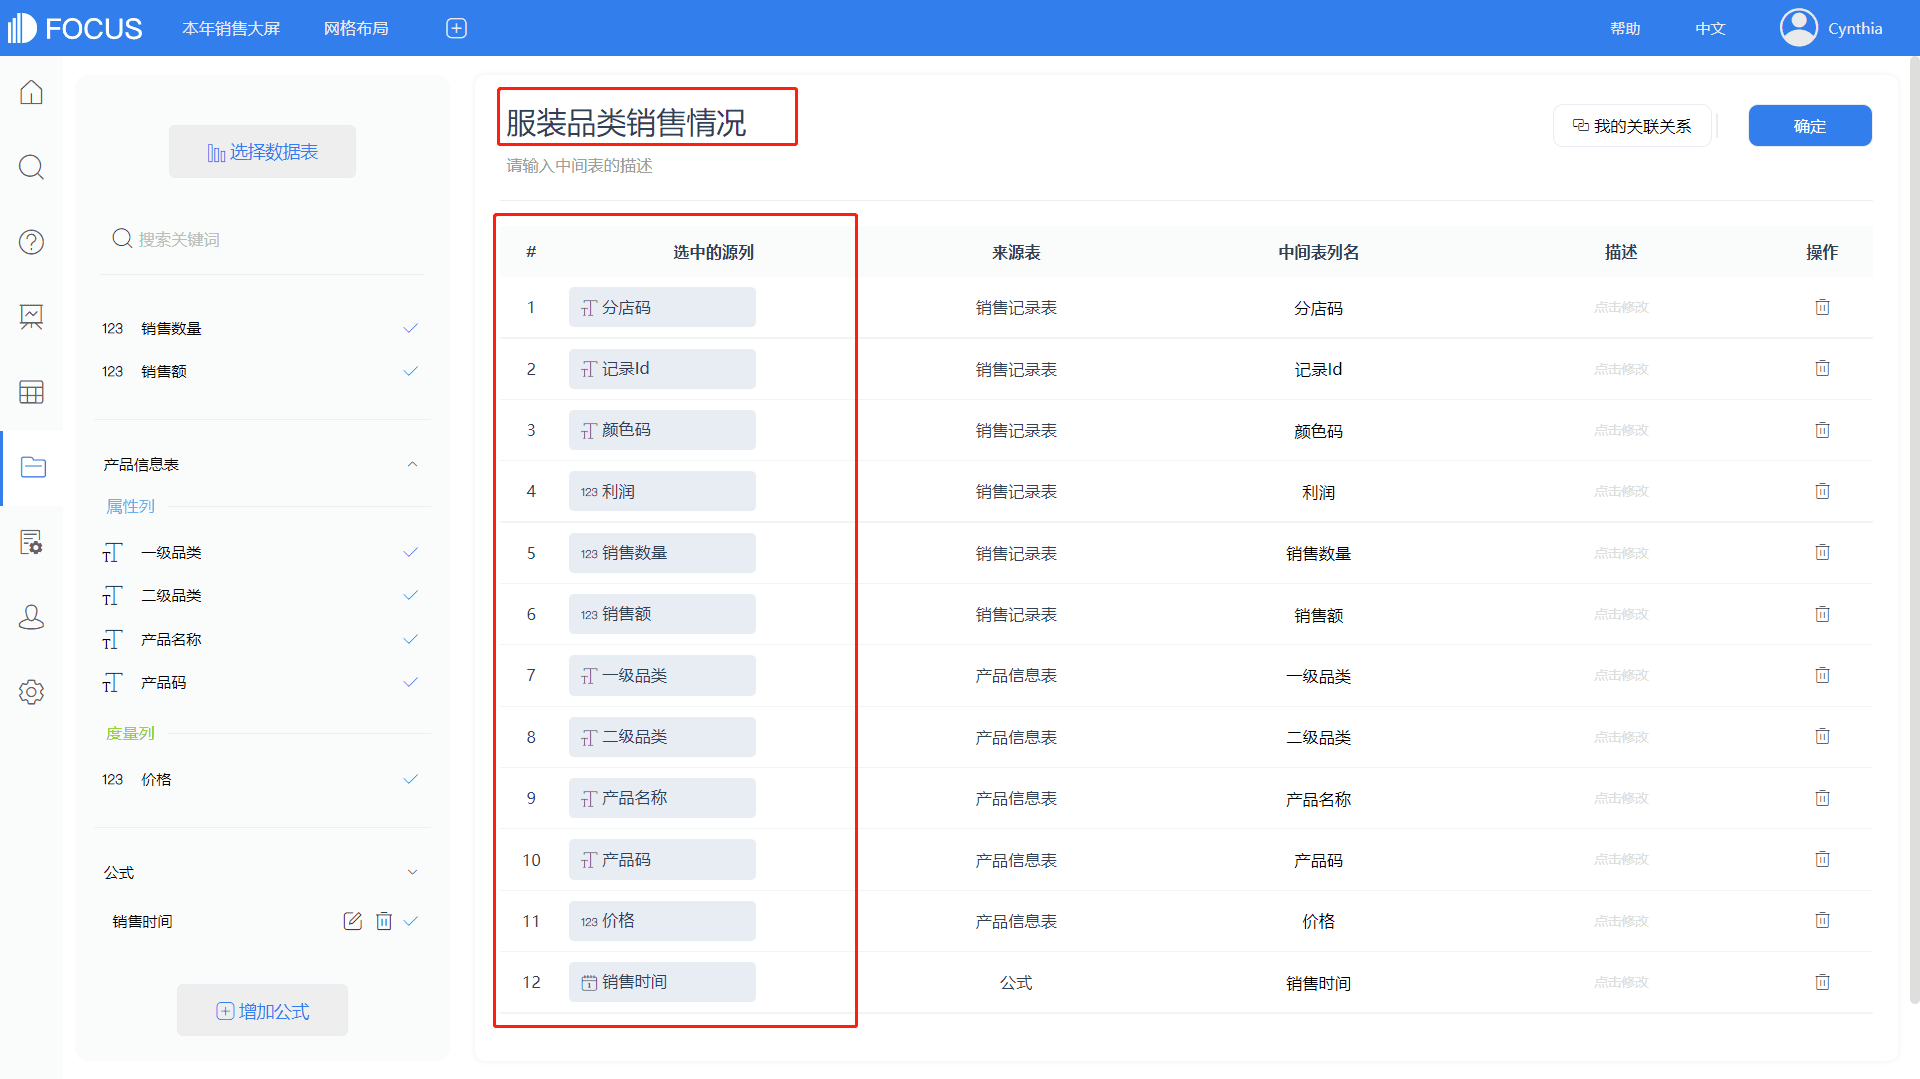Switch to 网格布局 tab
Viewport: 1920px width, 1079px height.
356,28
